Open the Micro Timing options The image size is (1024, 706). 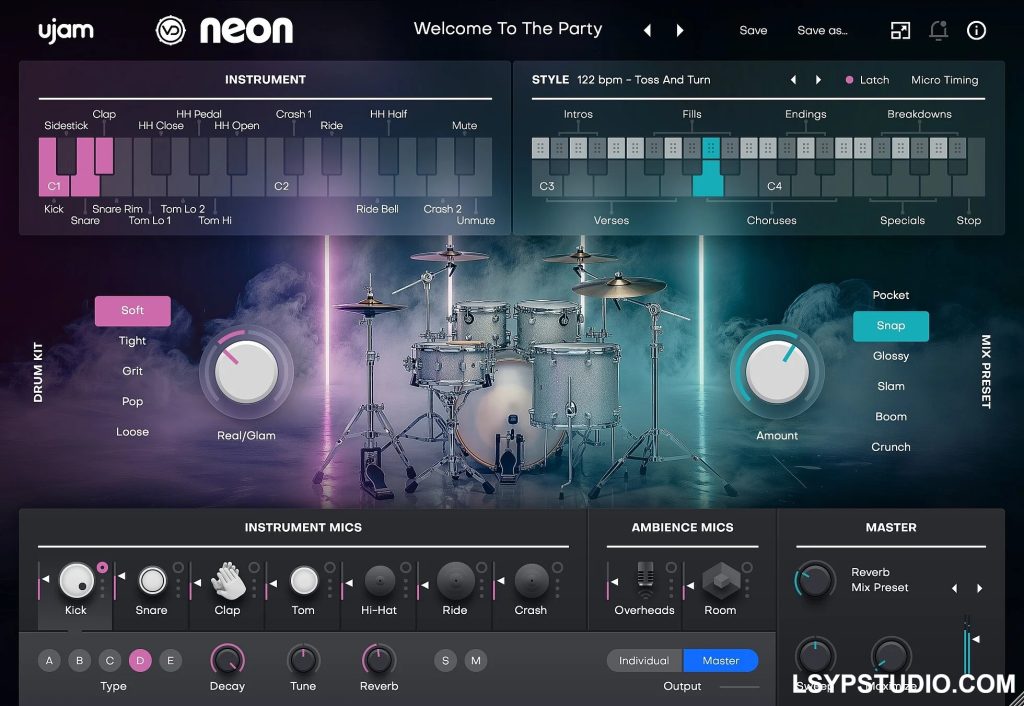[944, 80]
